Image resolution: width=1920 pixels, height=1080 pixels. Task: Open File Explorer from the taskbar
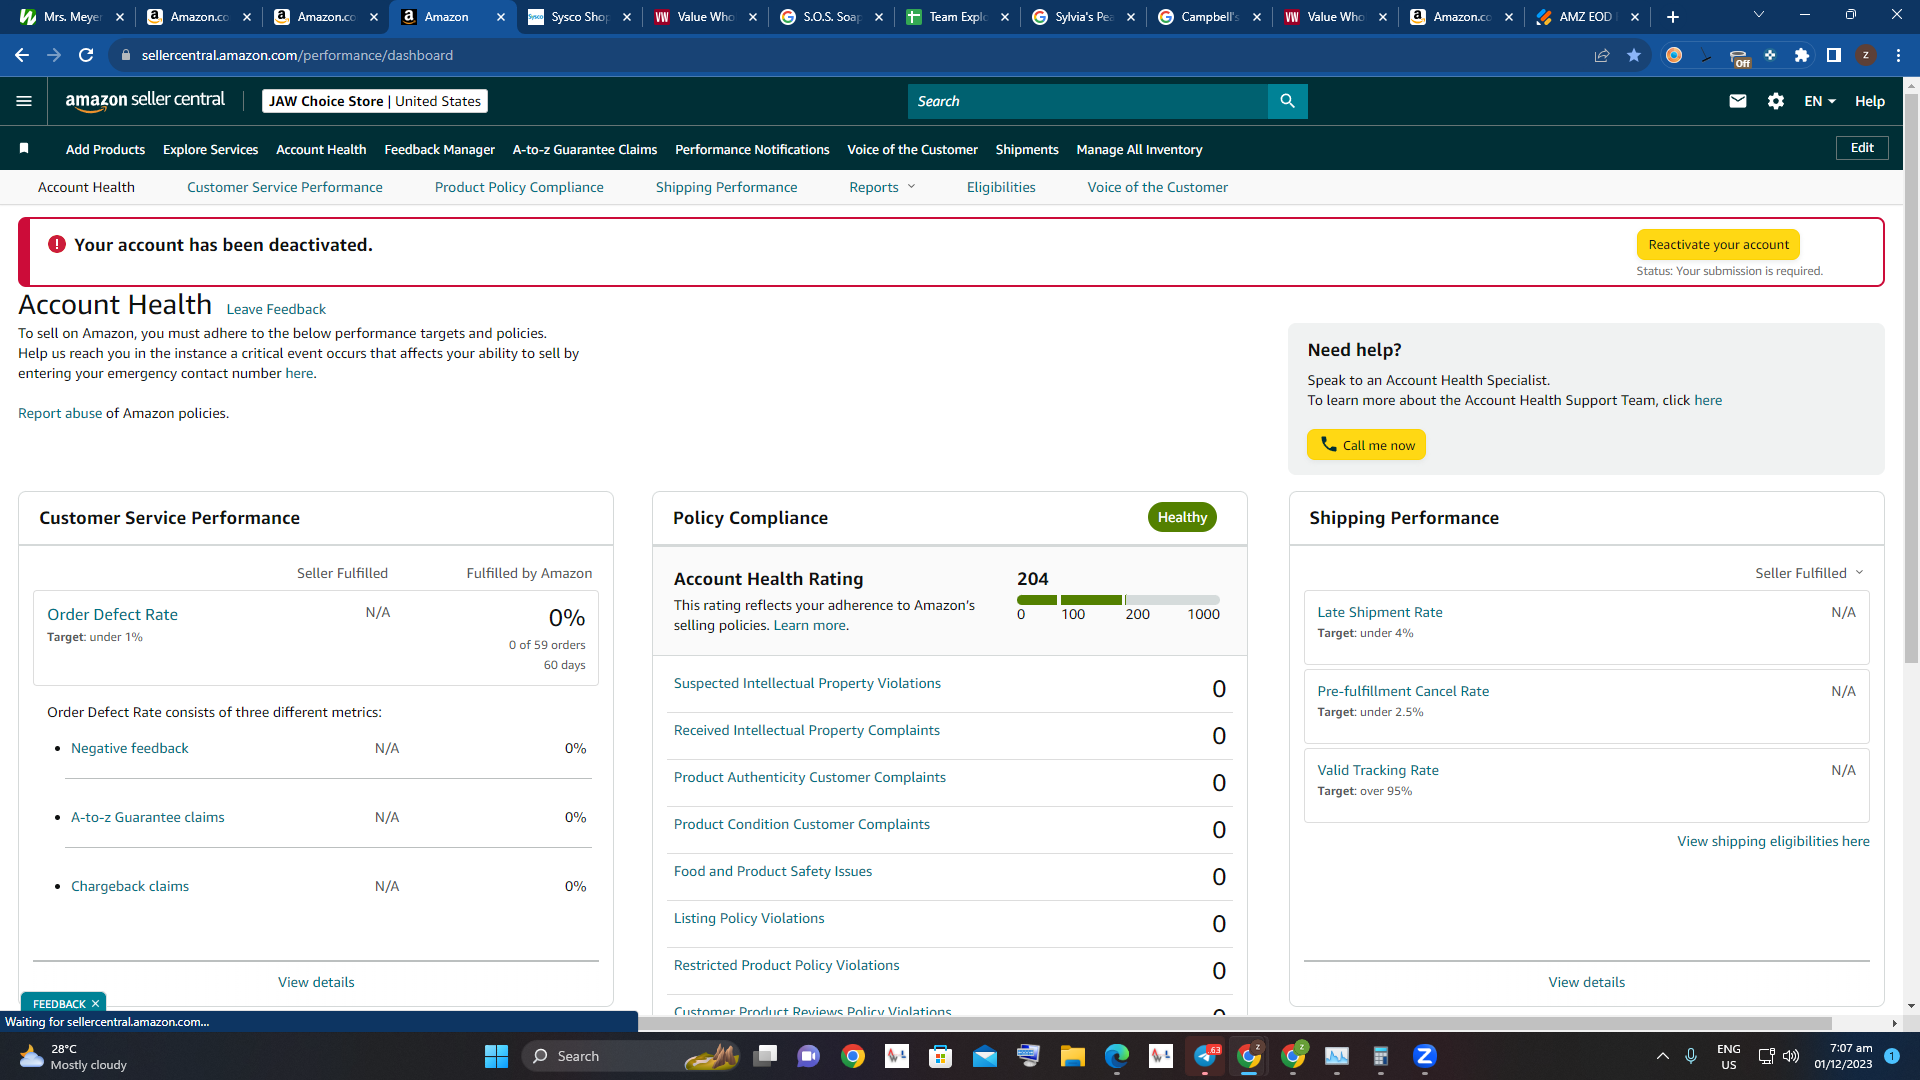1073,1056
